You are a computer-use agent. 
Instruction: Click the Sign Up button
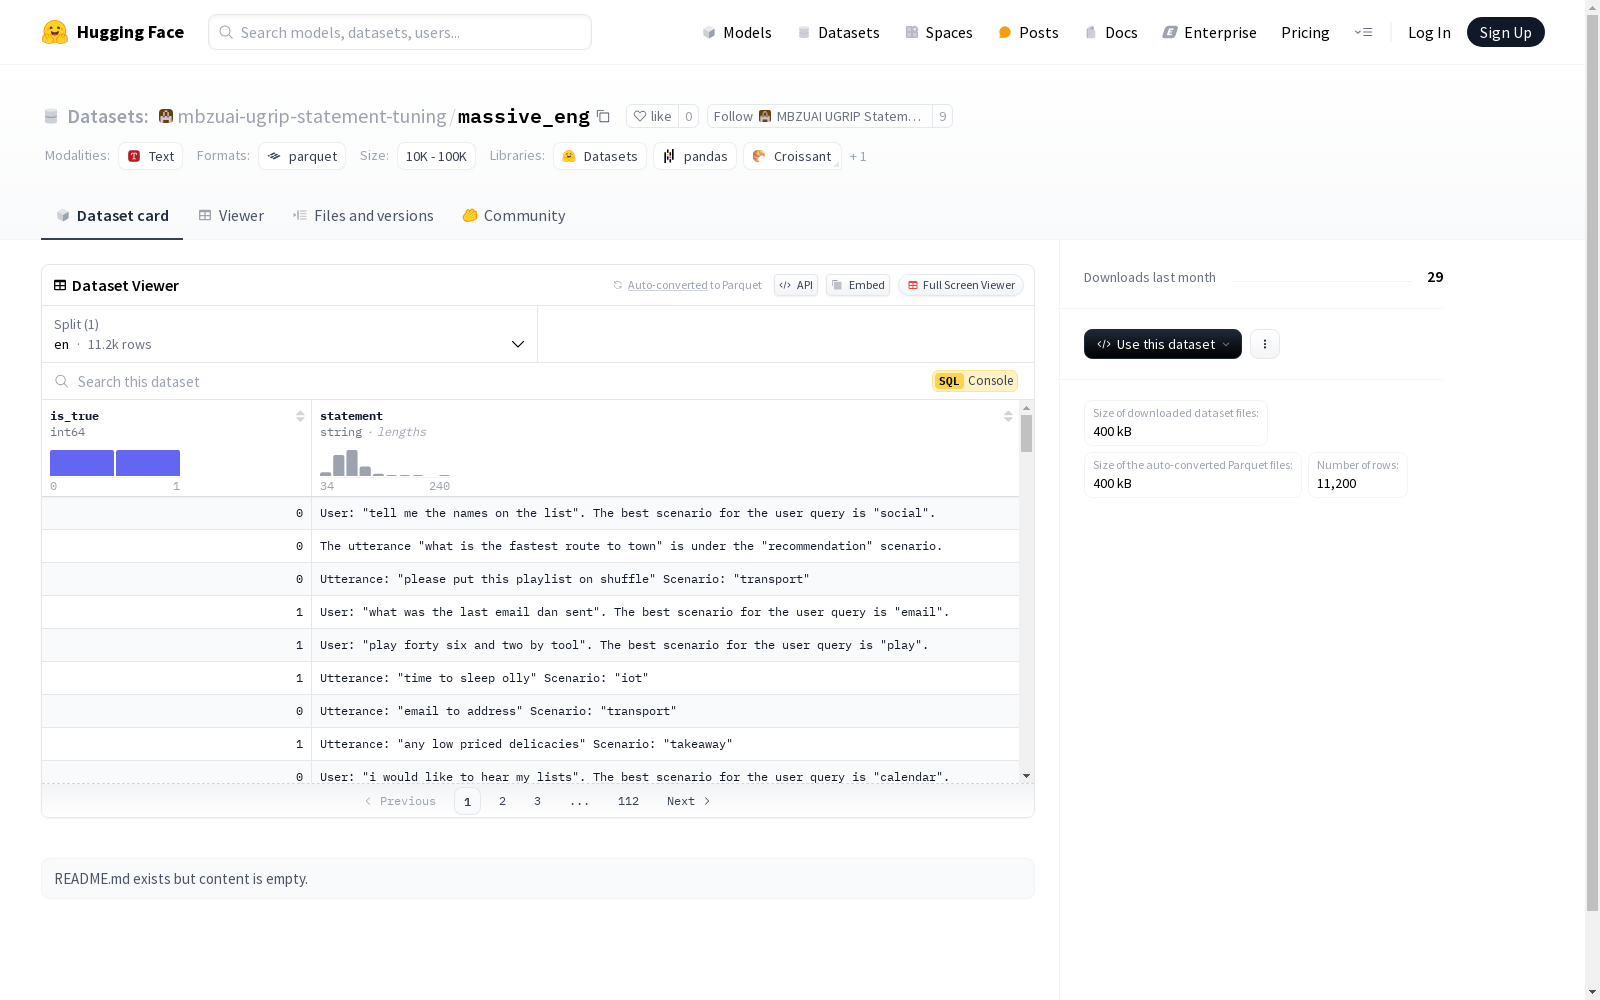1505,32
